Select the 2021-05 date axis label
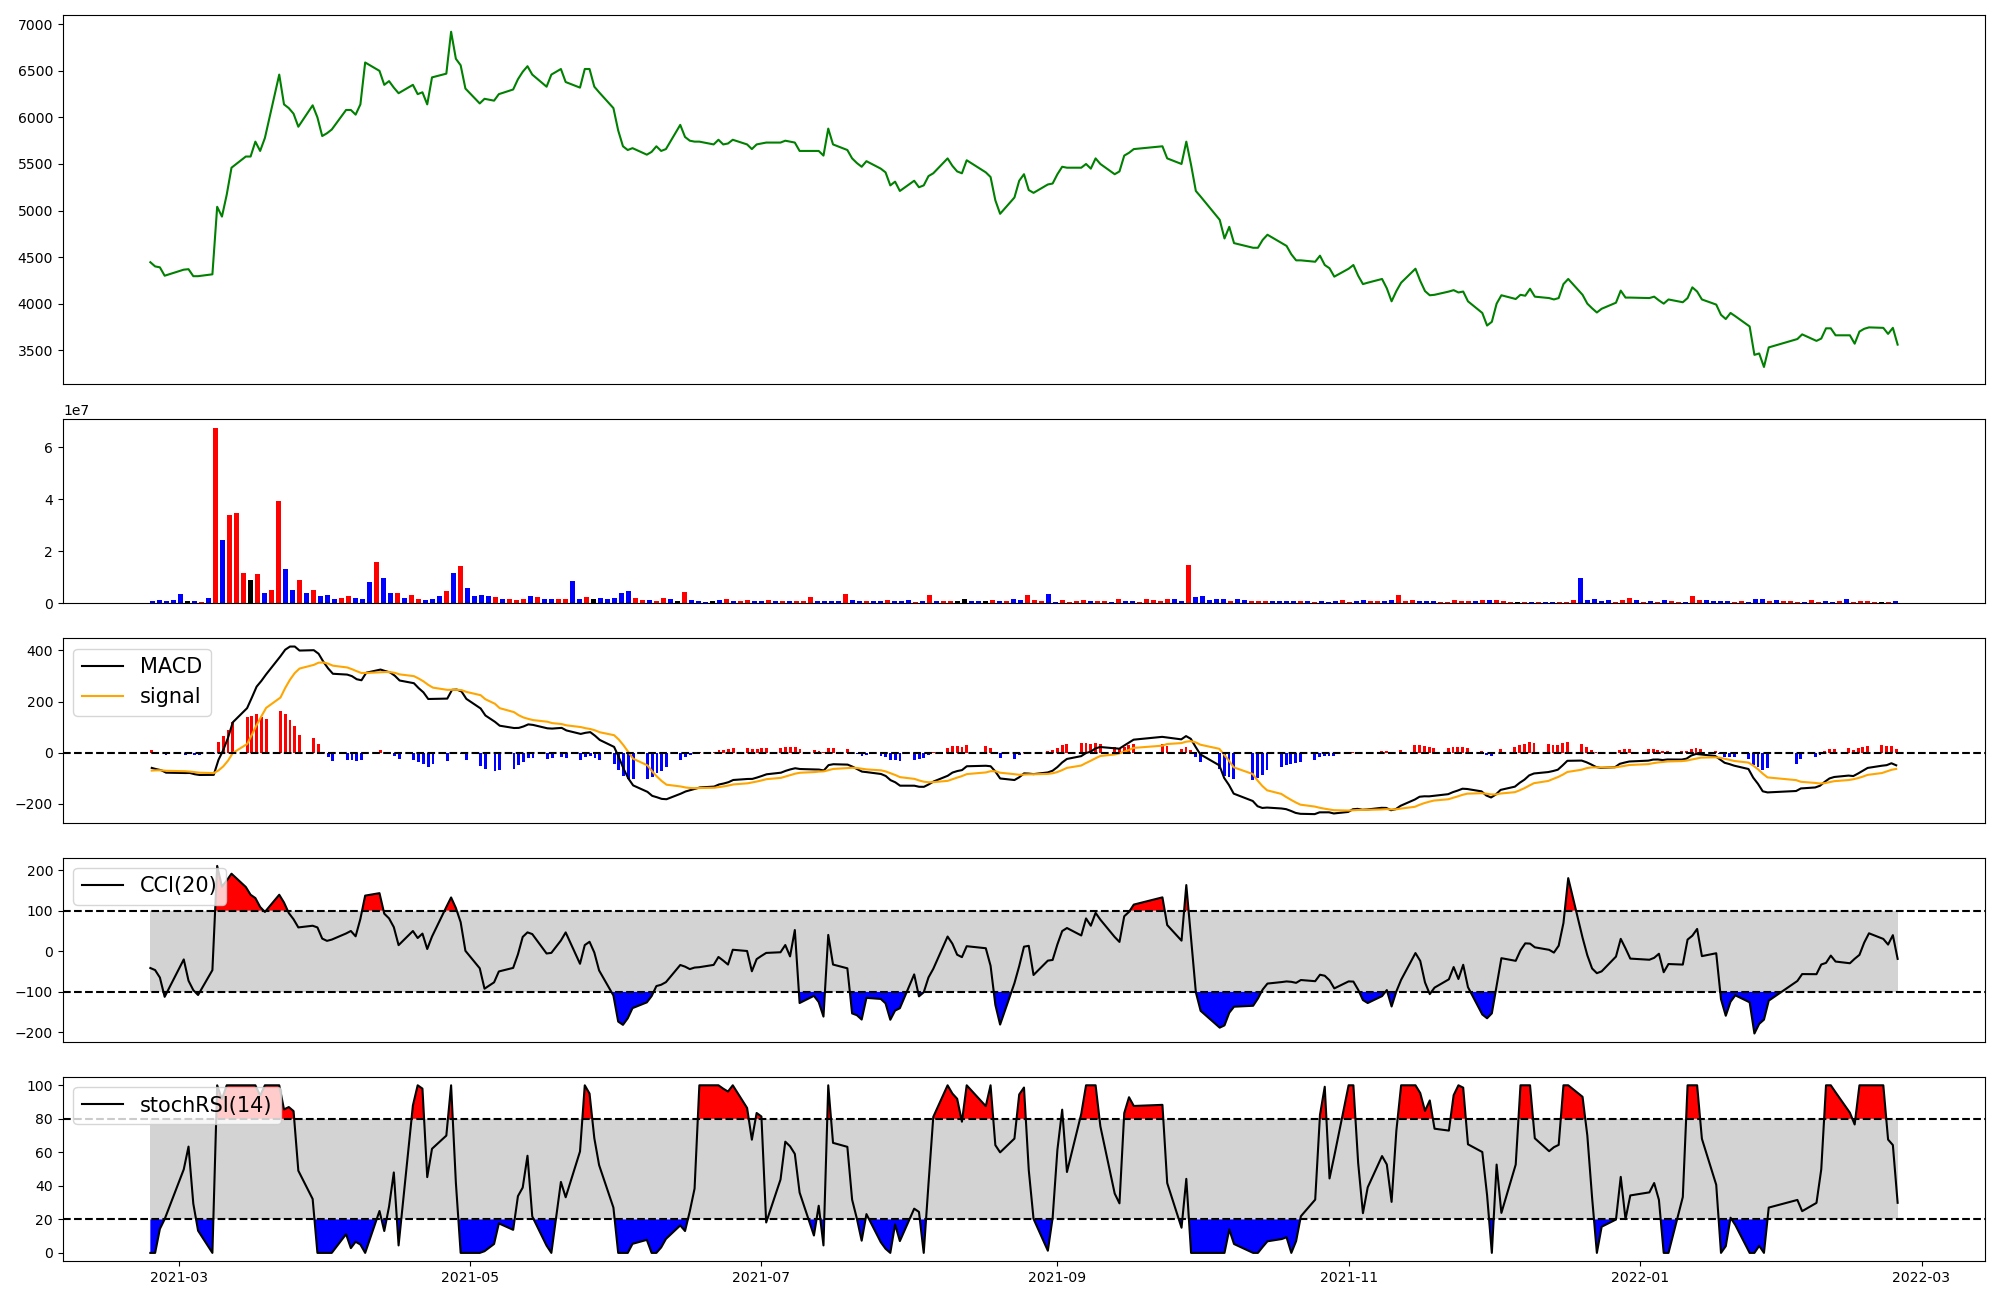 click(469, 1277)
